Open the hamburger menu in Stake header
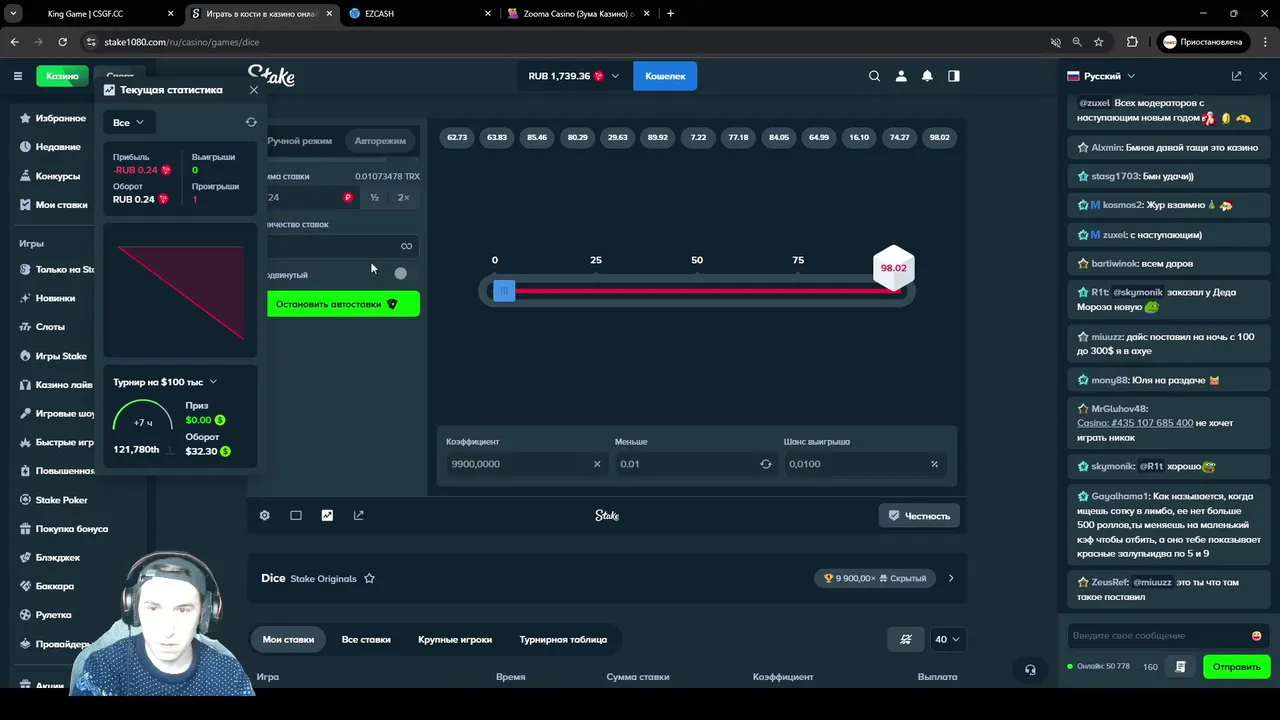The height and width of the screenshot is (720, 1280). coord(17,76)
